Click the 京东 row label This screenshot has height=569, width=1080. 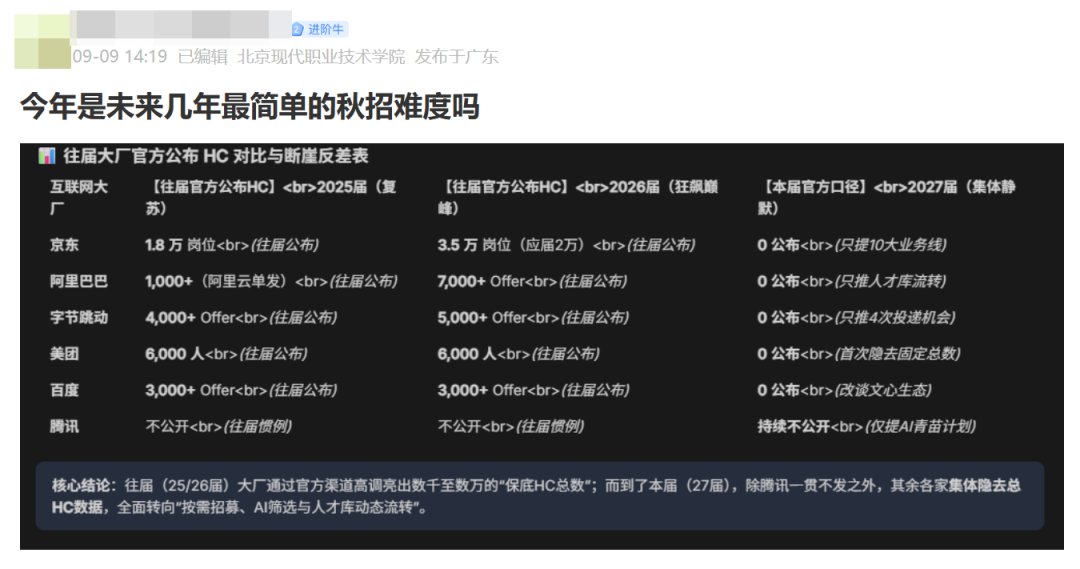(x=64, y=245)
